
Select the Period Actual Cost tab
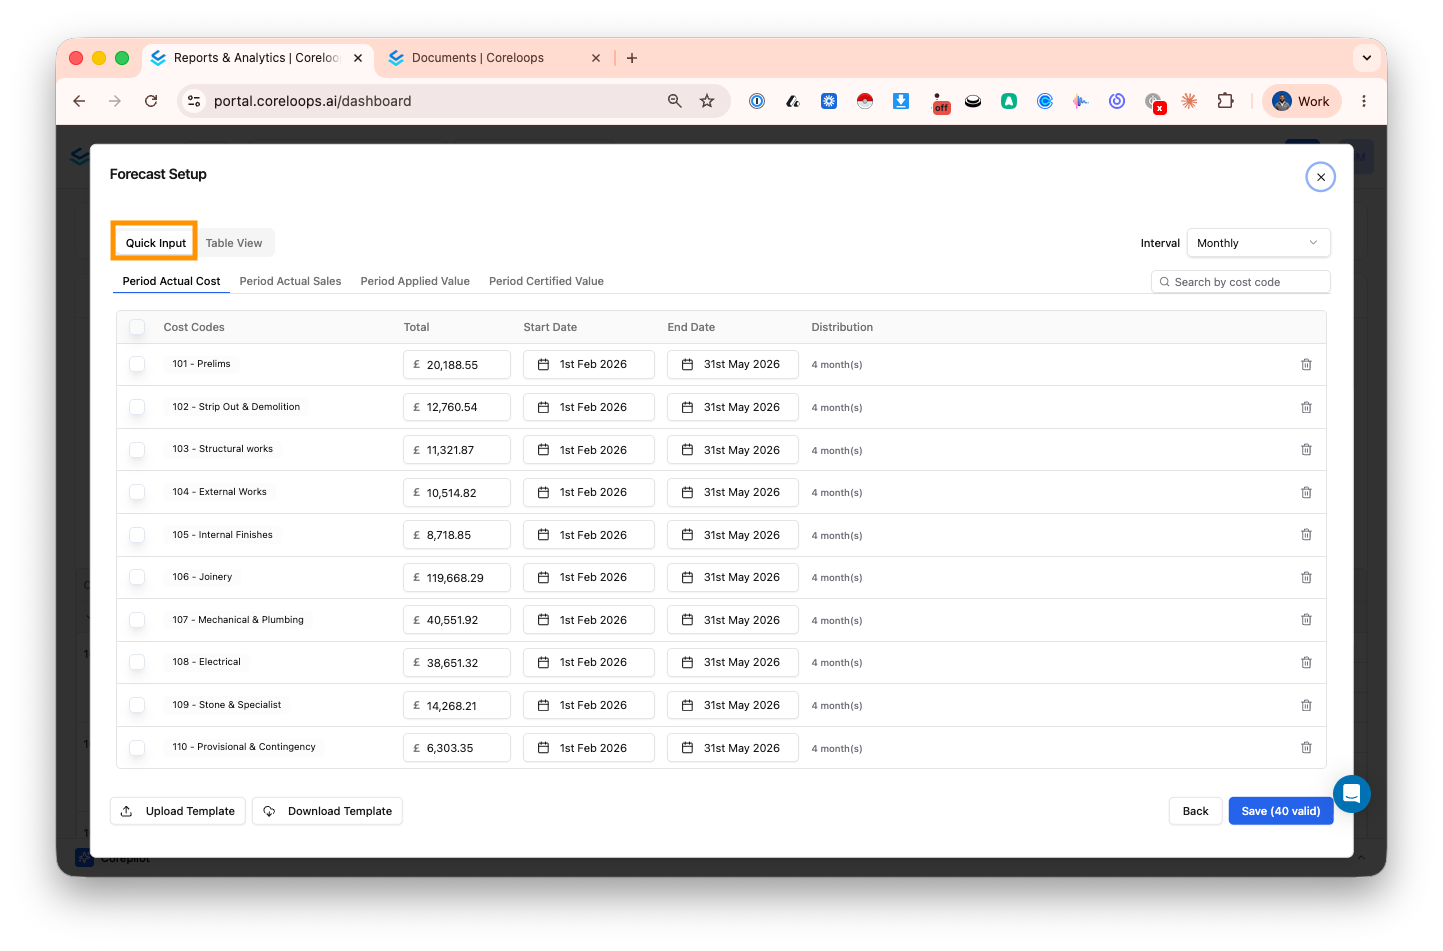[171, 281]
